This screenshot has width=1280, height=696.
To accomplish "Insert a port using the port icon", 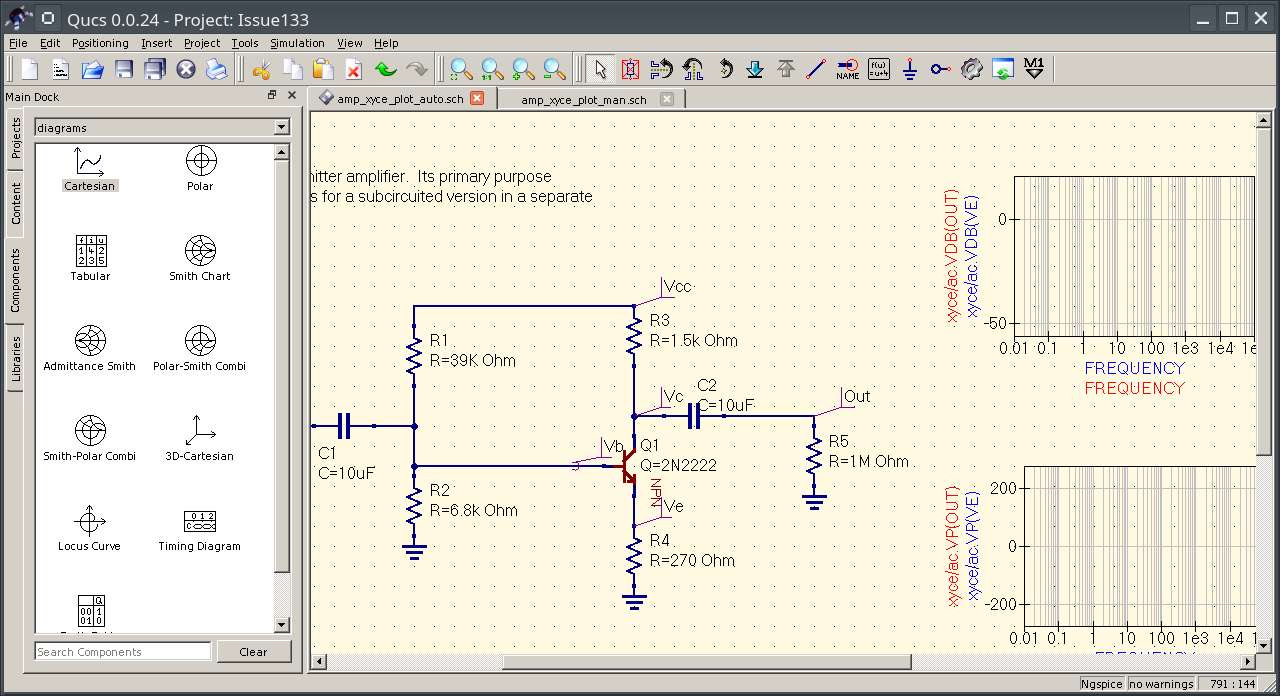I will (x=938, y=69).
